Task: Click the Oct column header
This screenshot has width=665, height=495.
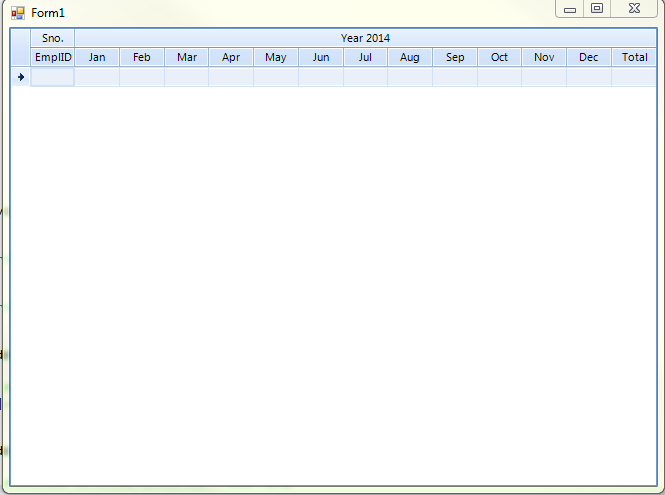Action: [x=500, y=57]
